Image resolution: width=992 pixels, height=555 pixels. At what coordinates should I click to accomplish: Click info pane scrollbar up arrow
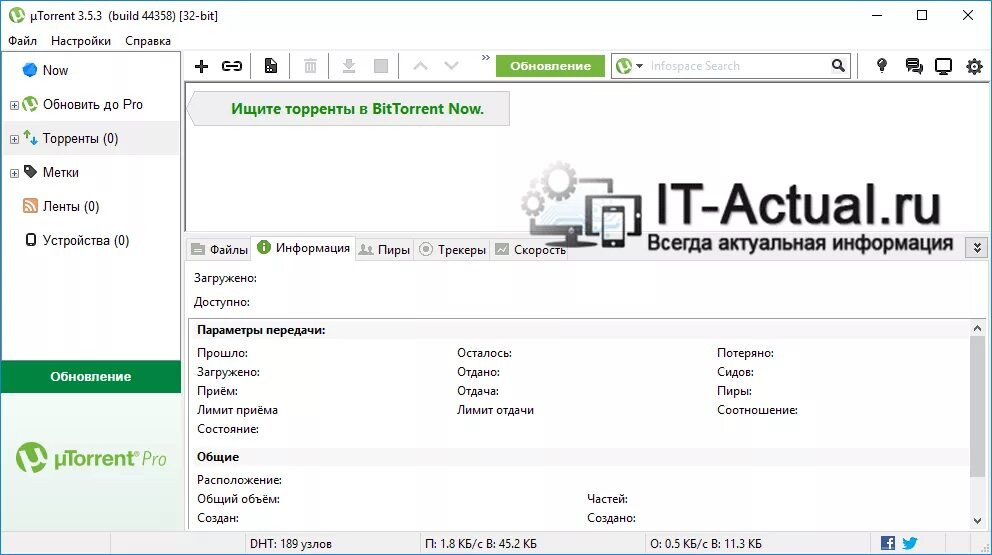pos(977,328)
